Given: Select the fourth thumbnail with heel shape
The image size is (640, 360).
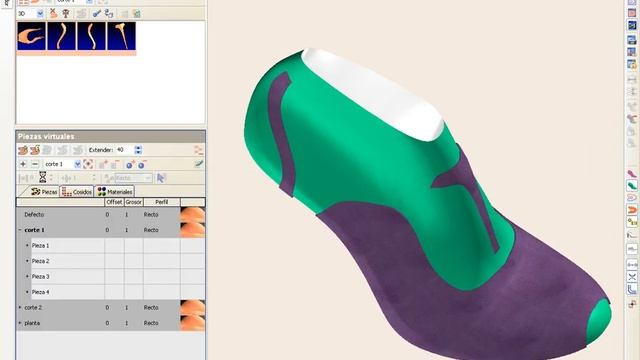Looking at the screenshot, I should coord(122,36).
